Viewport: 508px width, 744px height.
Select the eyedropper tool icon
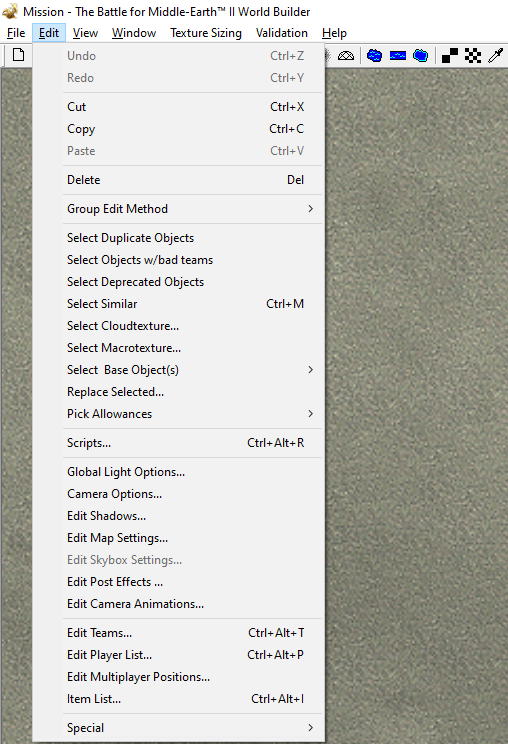495,56
